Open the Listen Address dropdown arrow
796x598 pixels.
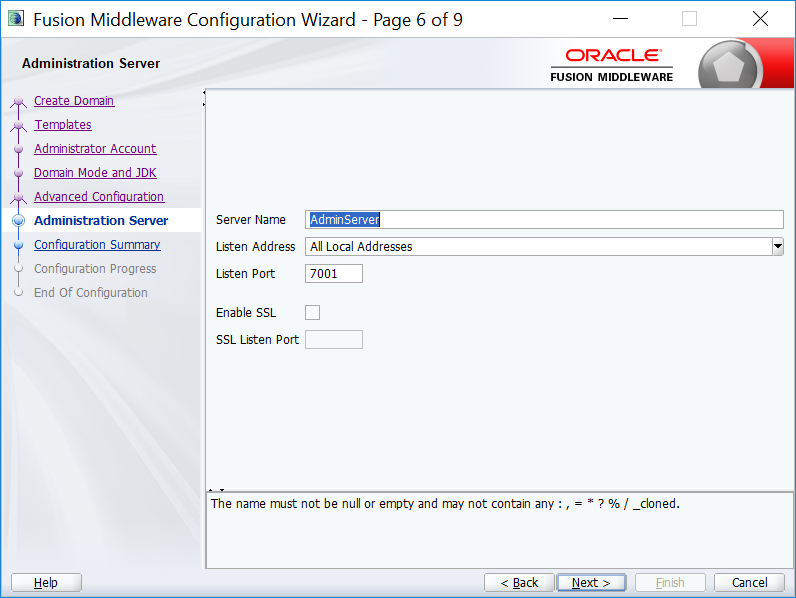tap(777, 246)
